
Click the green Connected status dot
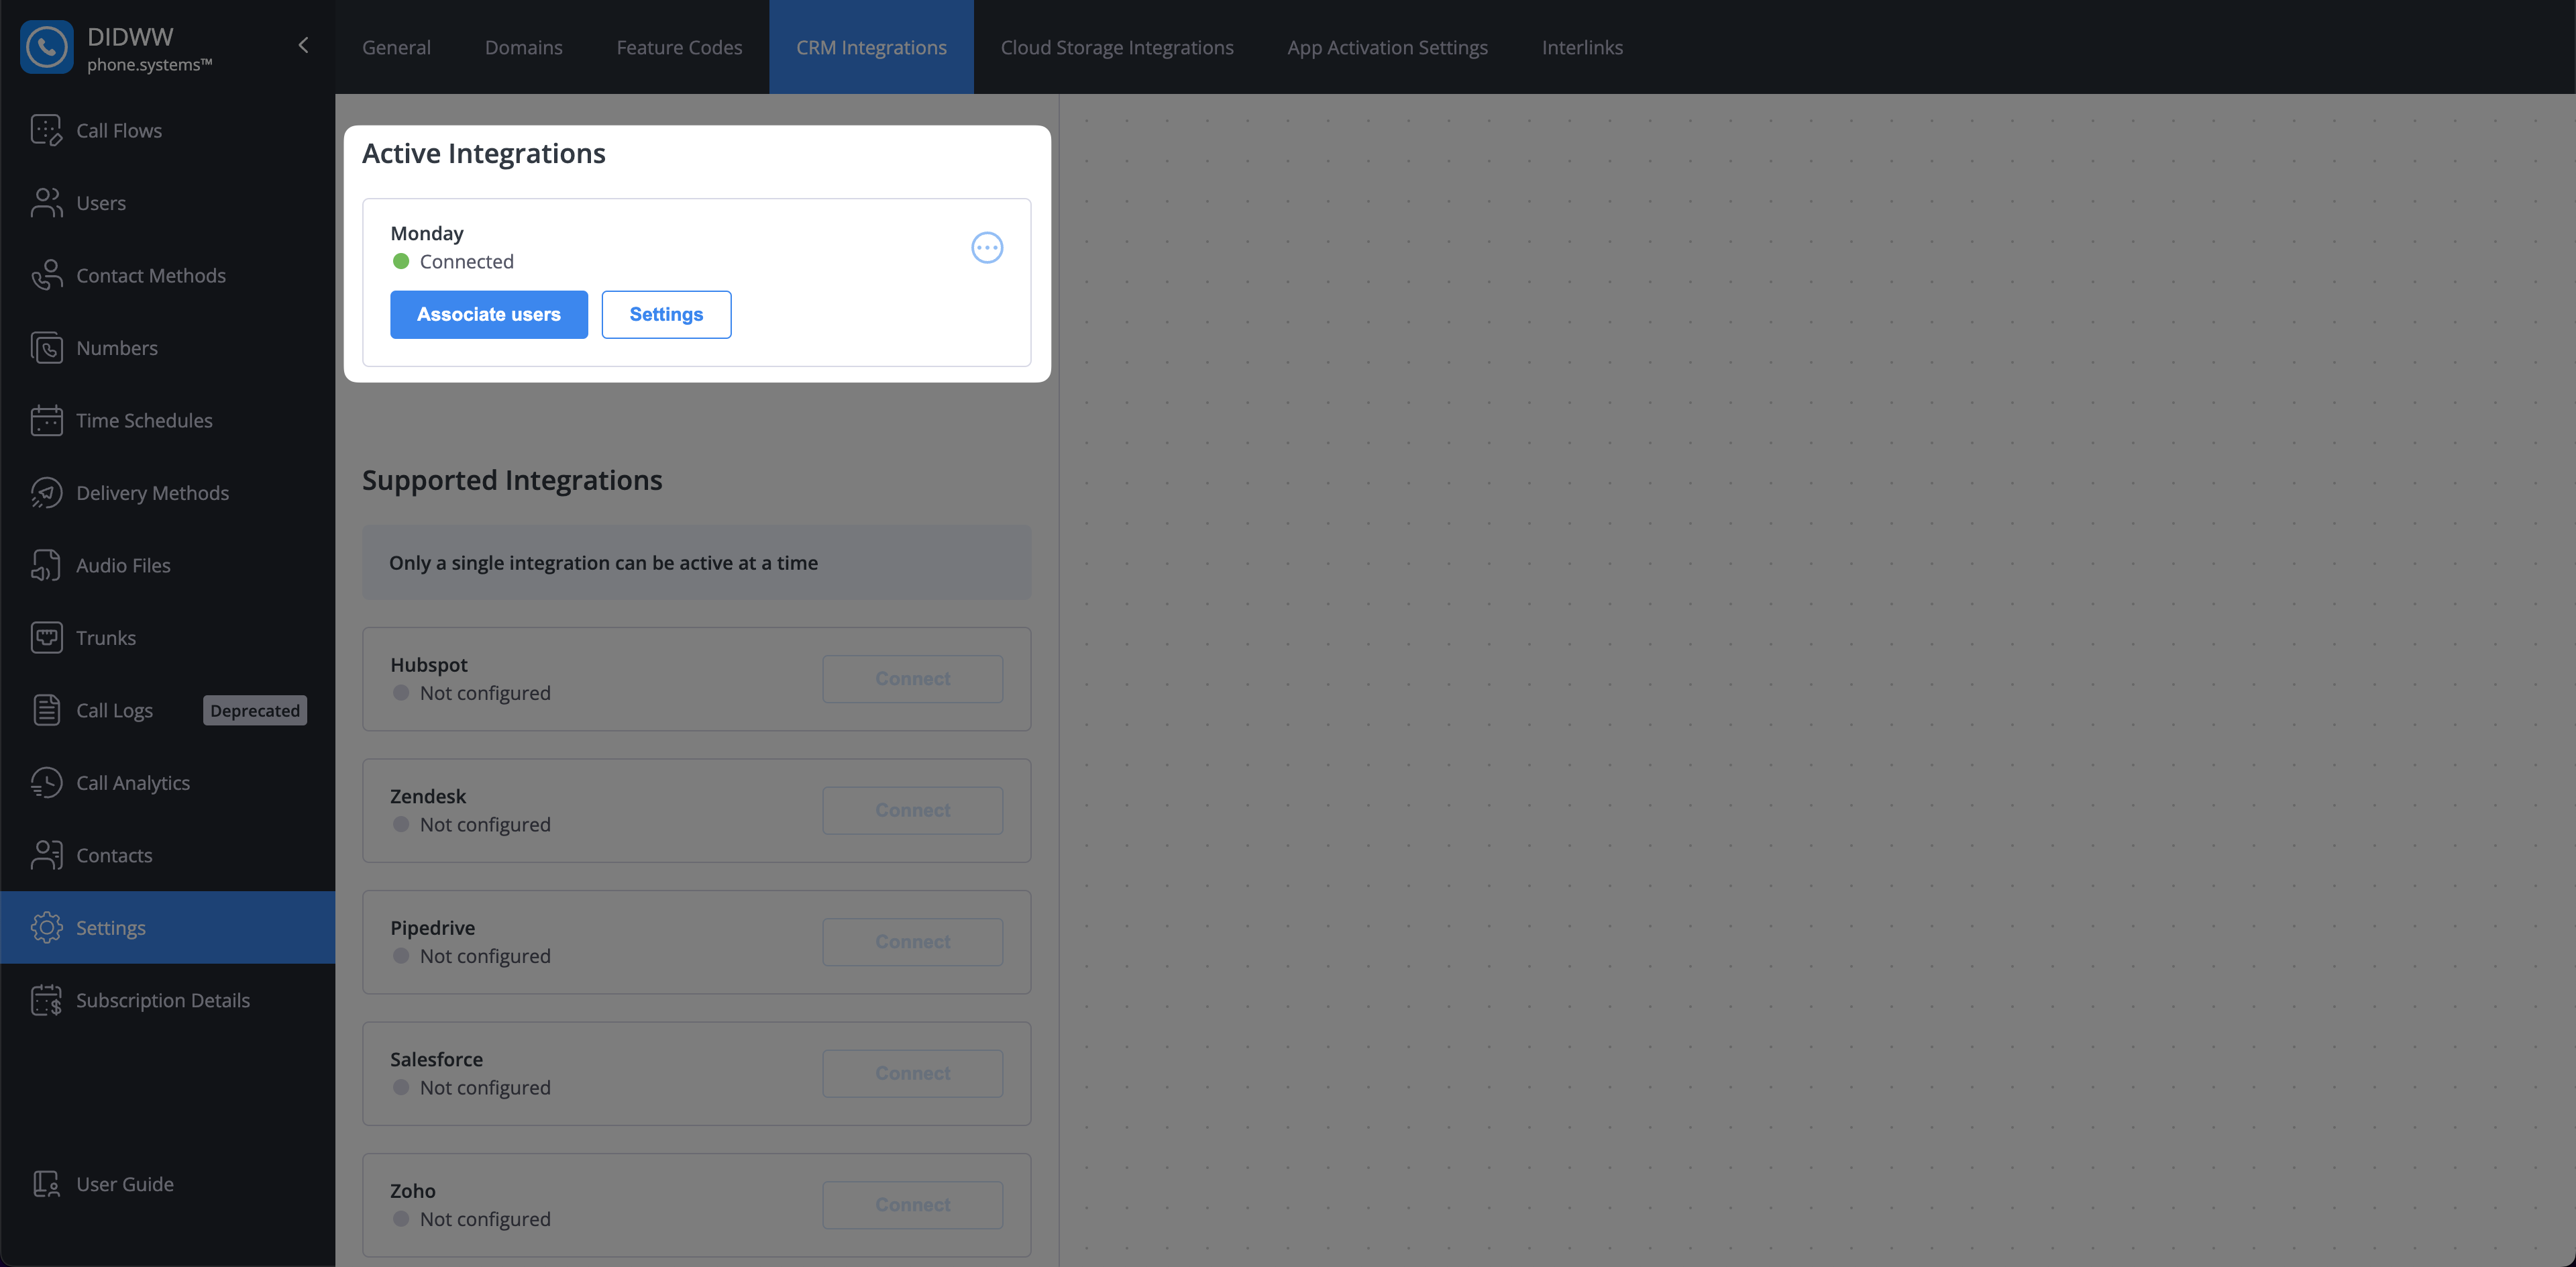point(401,261)
